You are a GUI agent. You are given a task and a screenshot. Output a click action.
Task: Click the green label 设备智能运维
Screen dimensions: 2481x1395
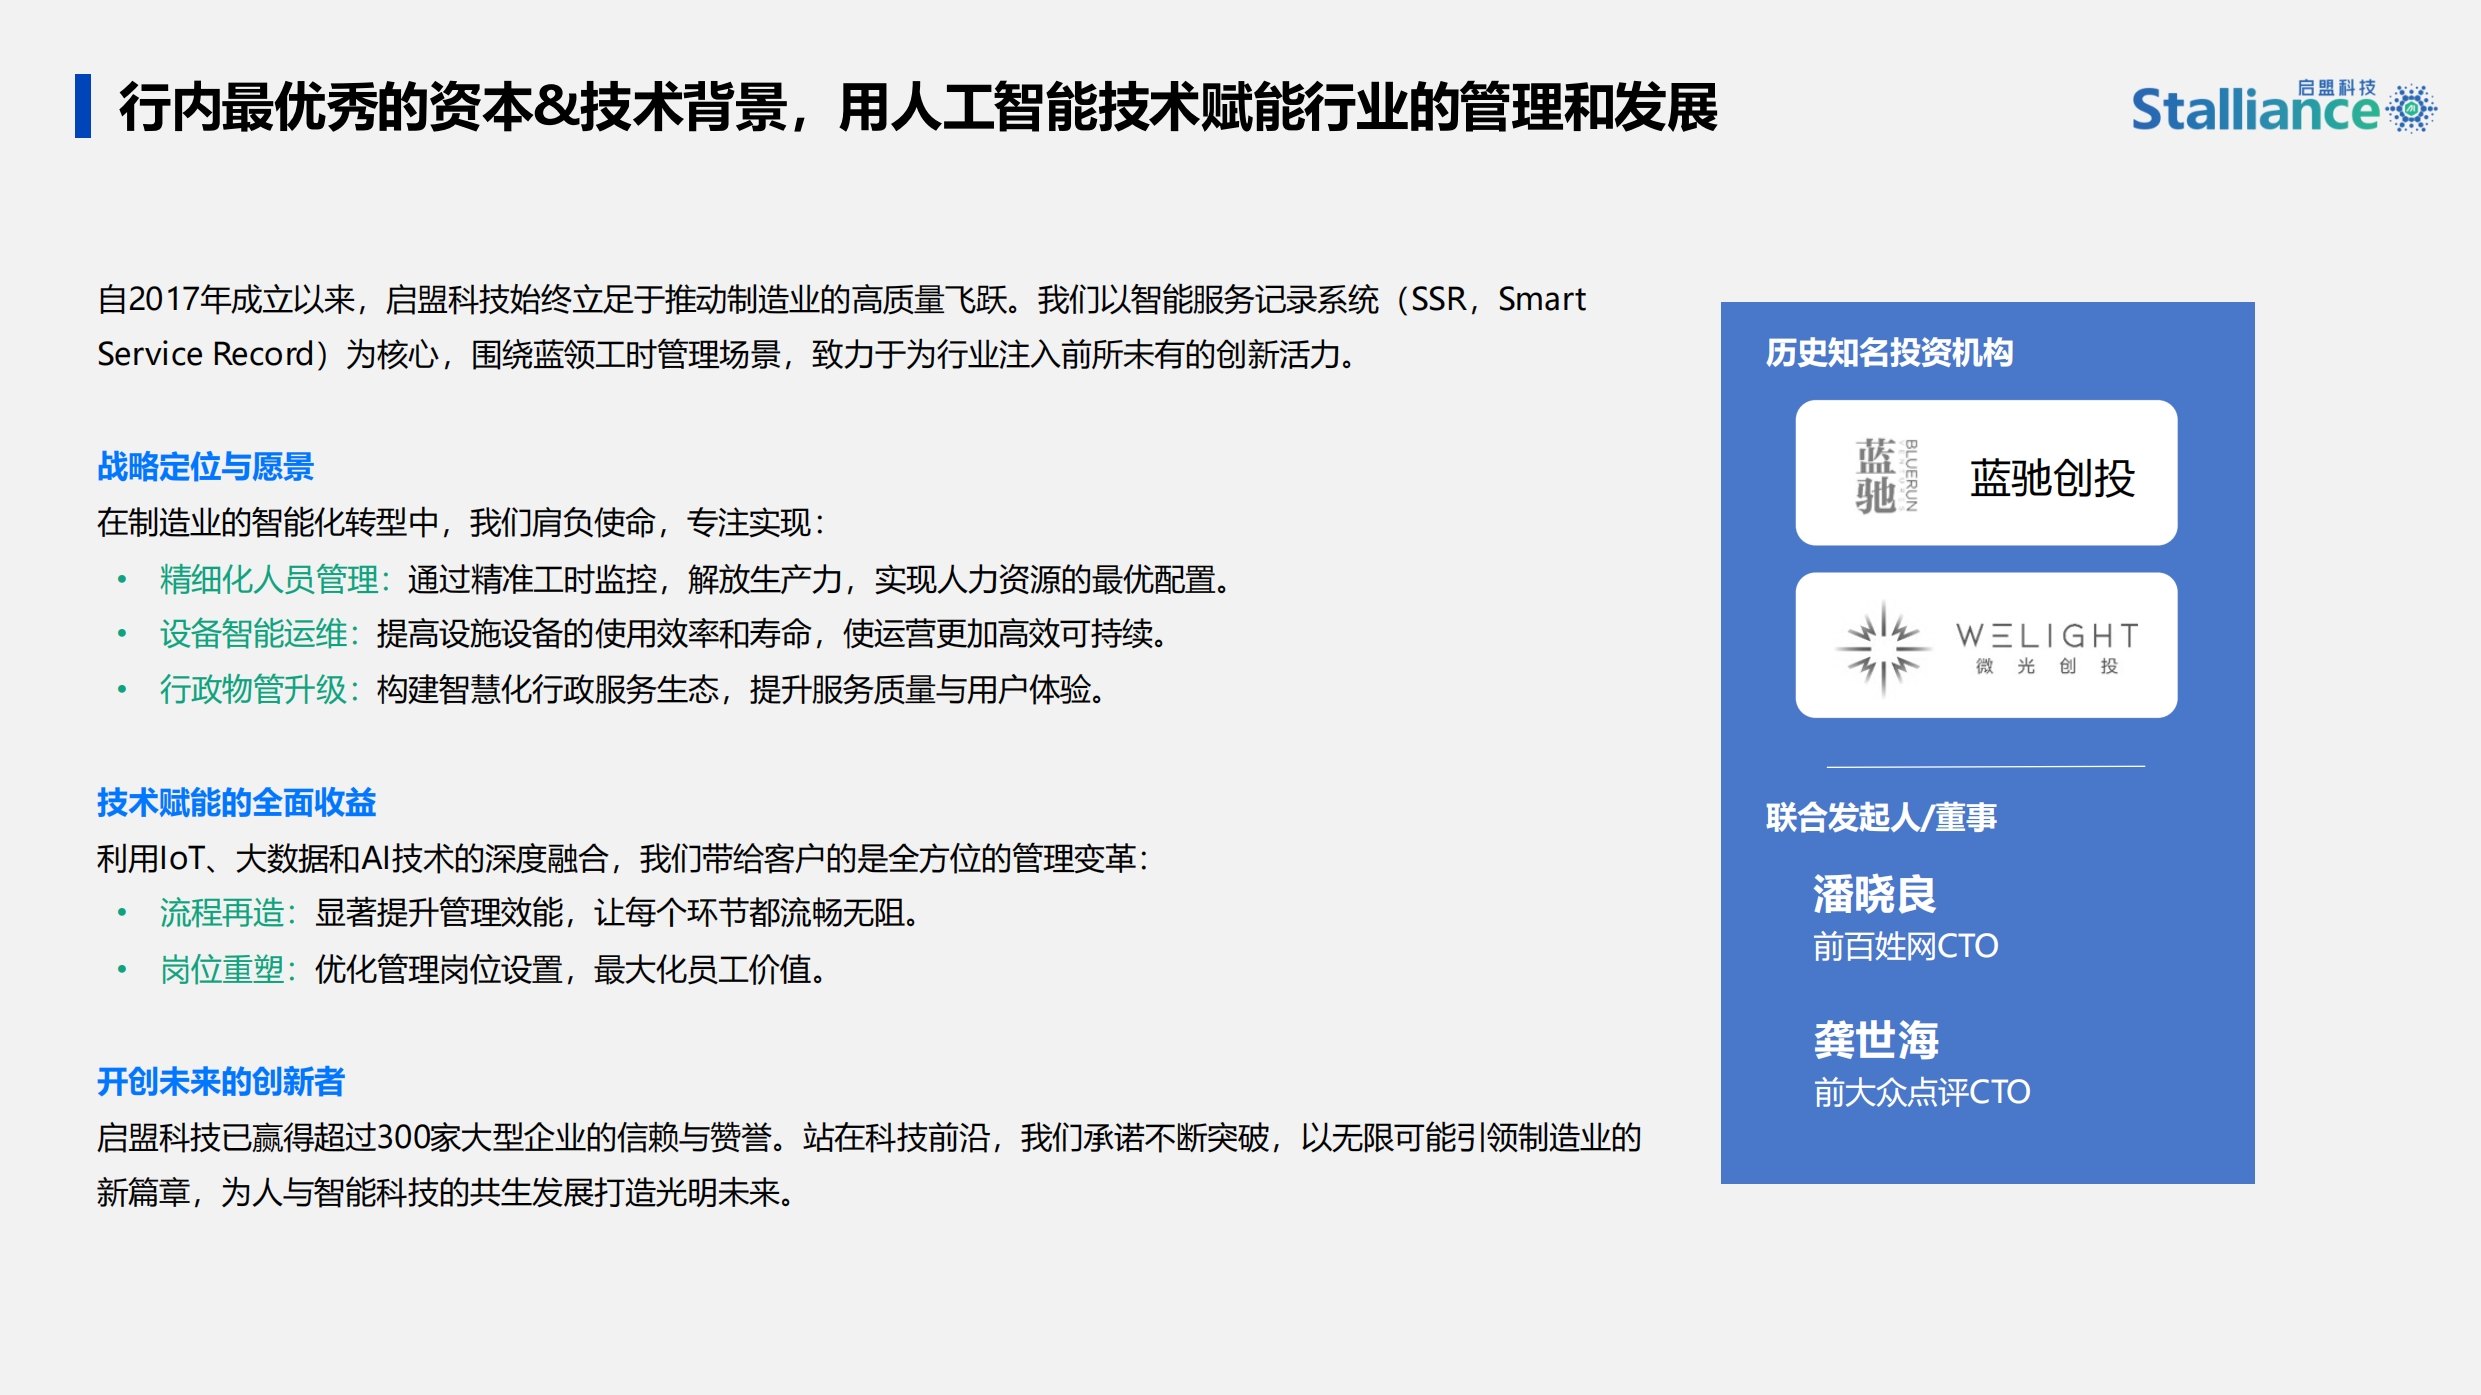click(253, 633)
